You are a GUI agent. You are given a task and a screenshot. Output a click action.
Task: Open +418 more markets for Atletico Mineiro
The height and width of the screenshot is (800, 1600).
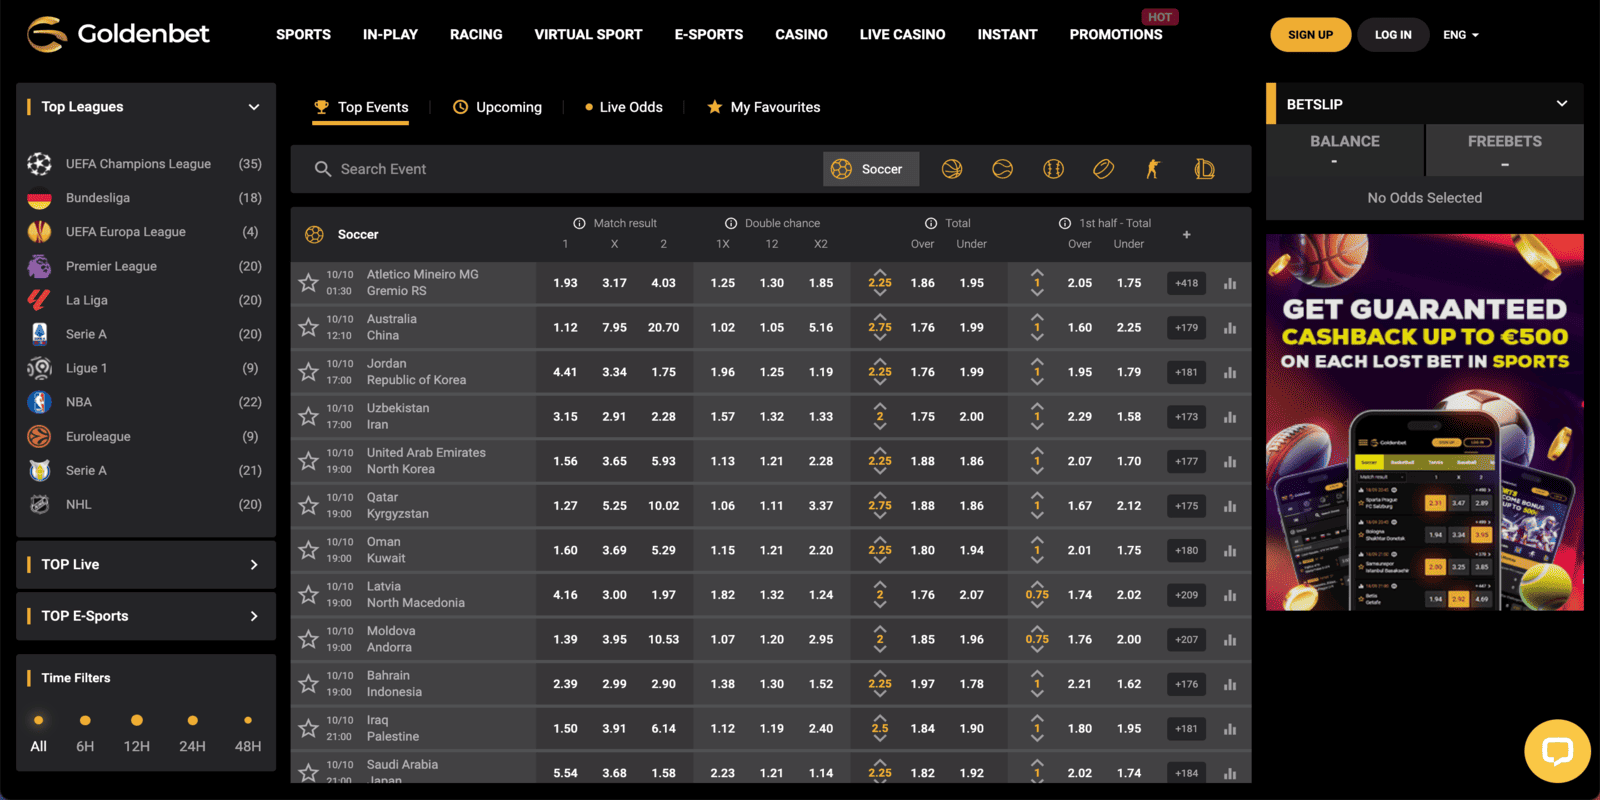1186,283
